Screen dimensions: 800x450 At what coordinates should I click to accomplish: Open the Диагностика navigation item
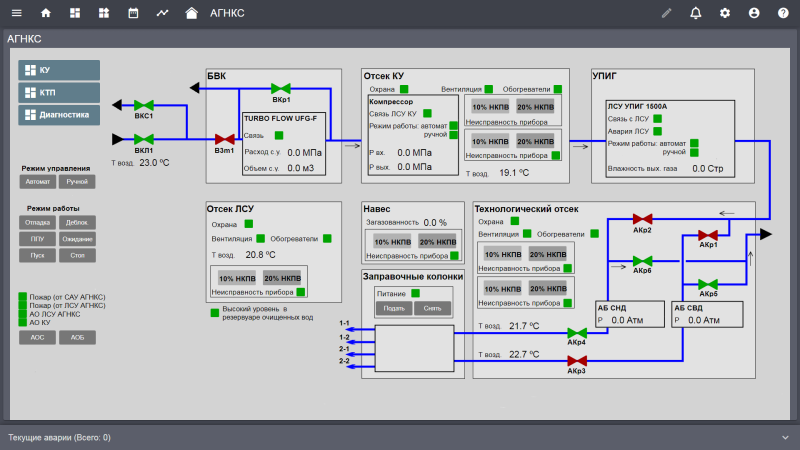(x=59, y=115)
